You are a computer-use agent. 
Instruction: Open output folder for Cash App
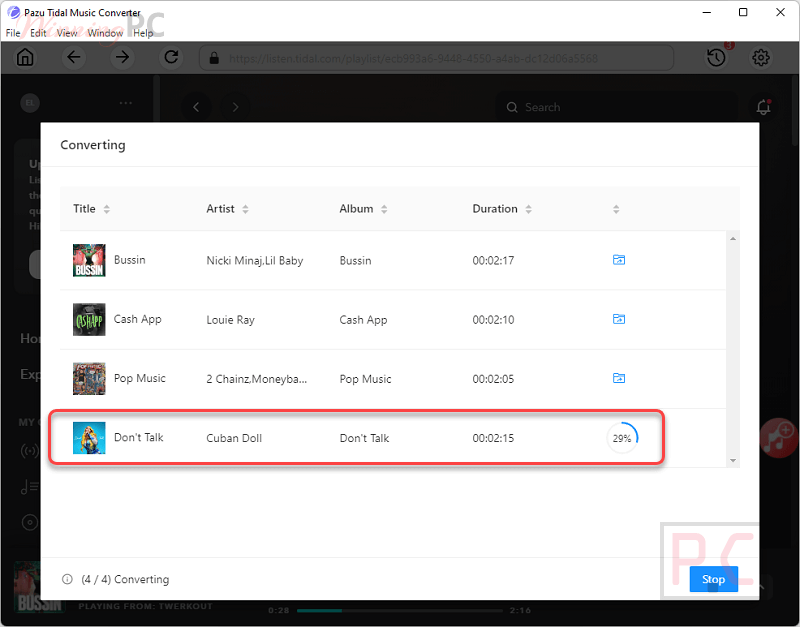(x=619, y=319)
